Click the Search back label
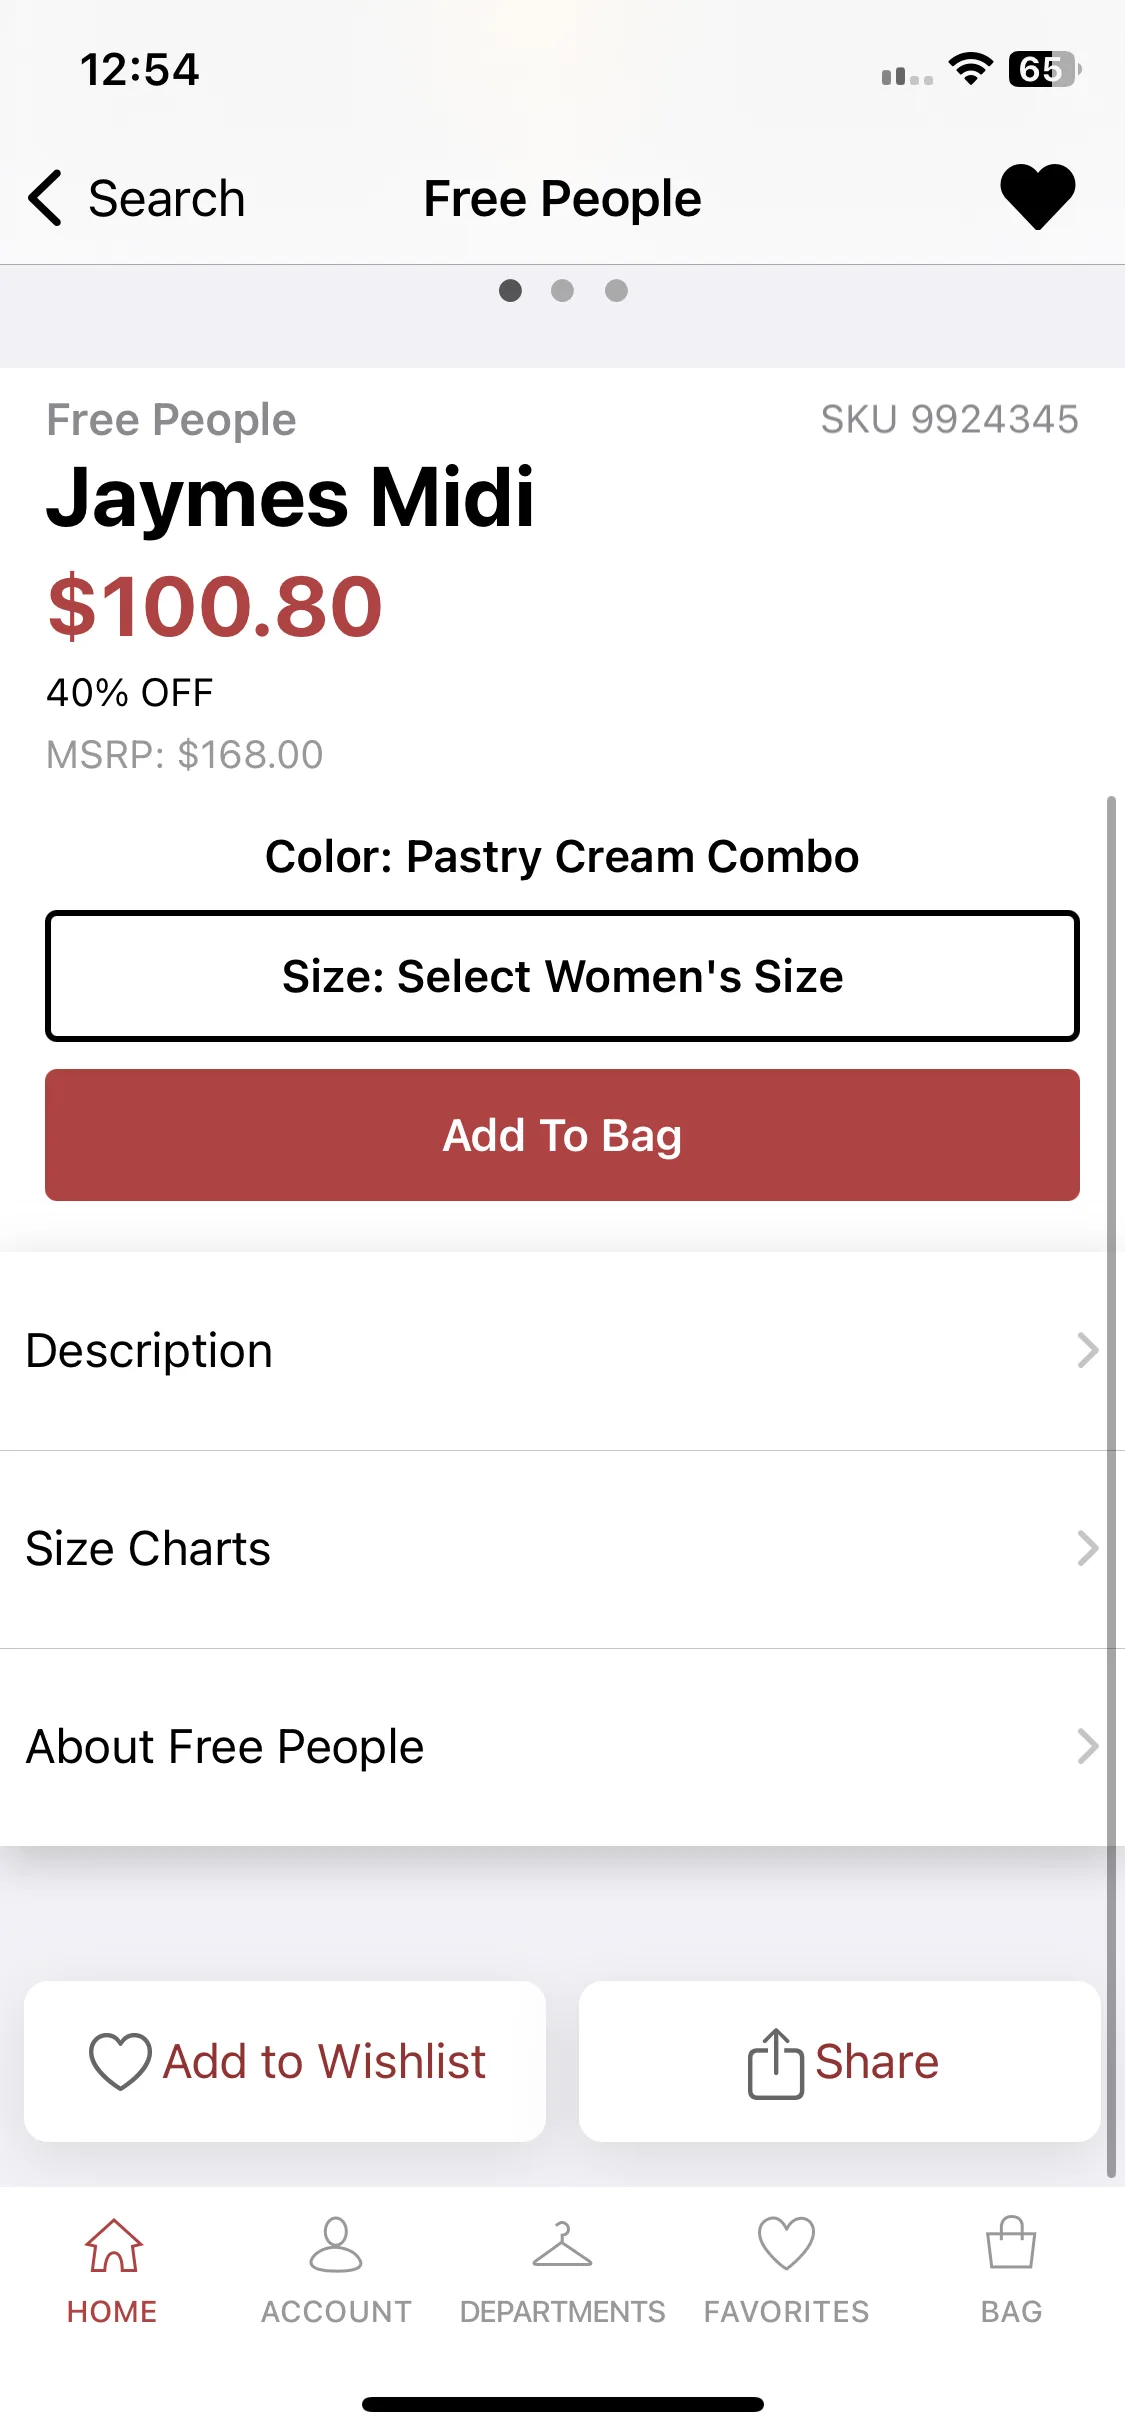The image size is (1125, 2436). tap(167, 199)
